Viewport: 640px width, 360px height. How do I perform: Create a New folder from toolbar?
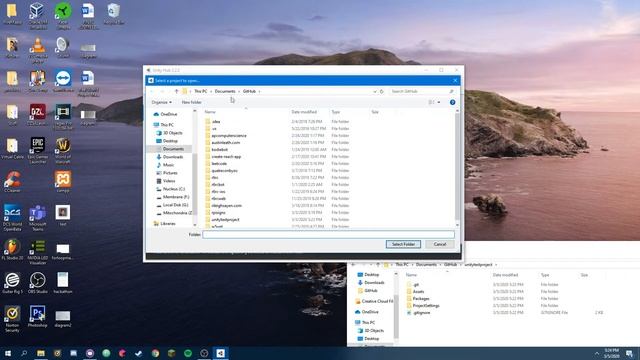pos(191,102)
